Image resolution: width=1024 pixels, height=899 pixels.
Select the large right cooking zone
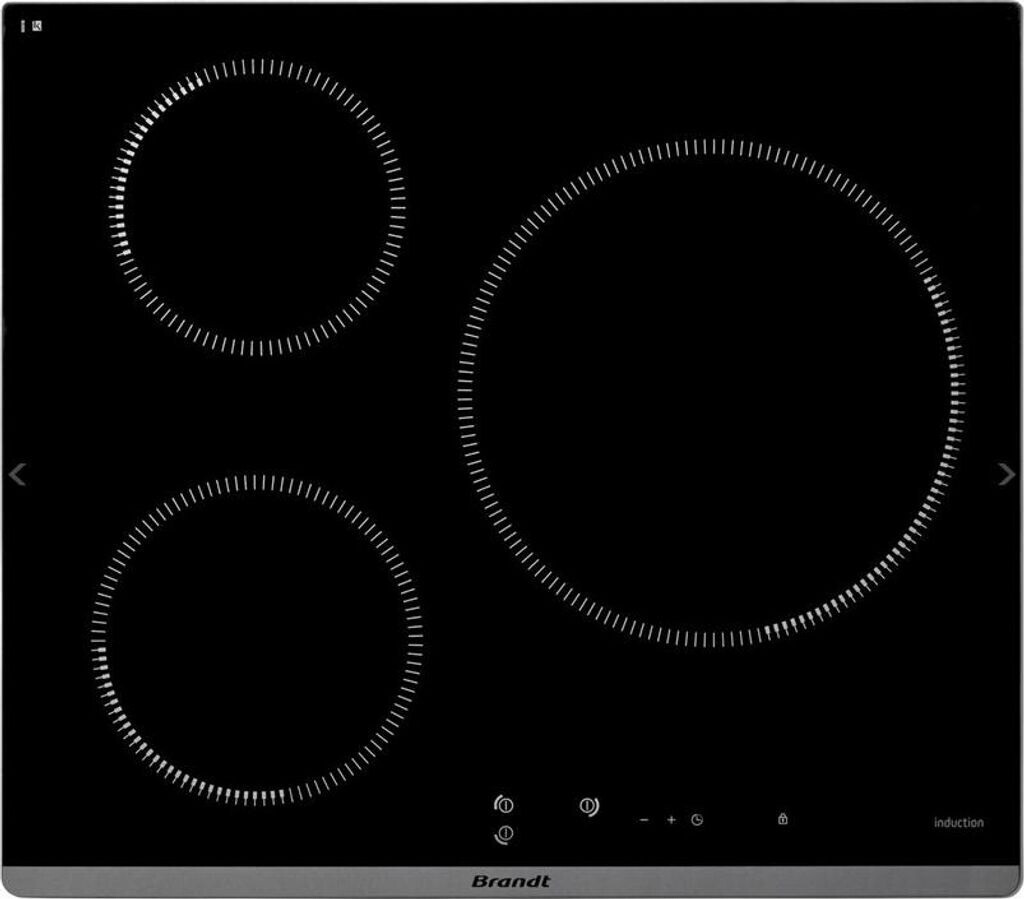pyautogui.click(x=711, y=392)
